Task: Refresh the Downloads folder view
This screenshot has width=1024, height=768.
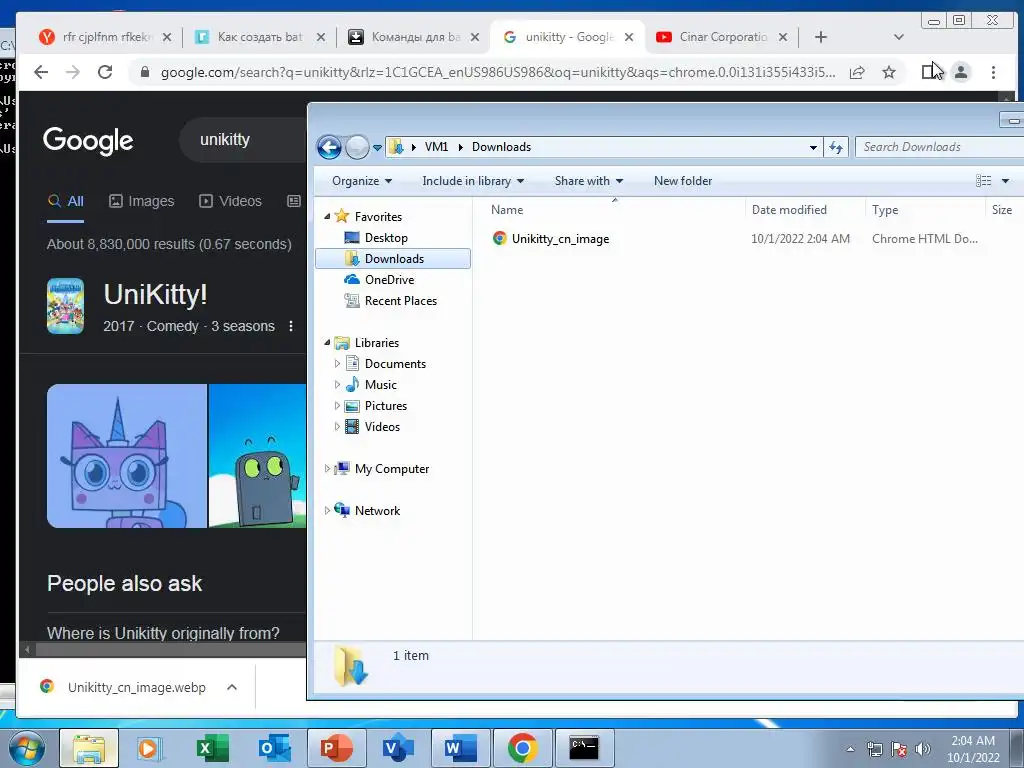Action: click(836, 148)
